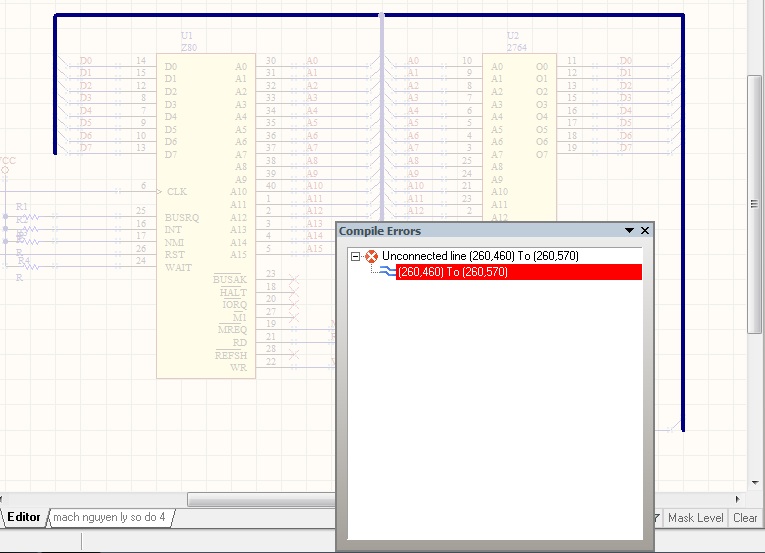Click the WAIT pin label
Viewport: 765px width, 553px height.
[x=179, y=267]
